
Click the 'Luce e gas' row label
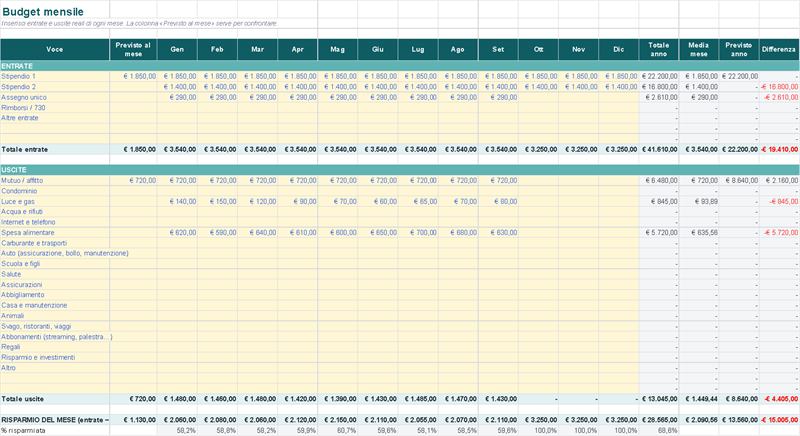pos(18,201)
